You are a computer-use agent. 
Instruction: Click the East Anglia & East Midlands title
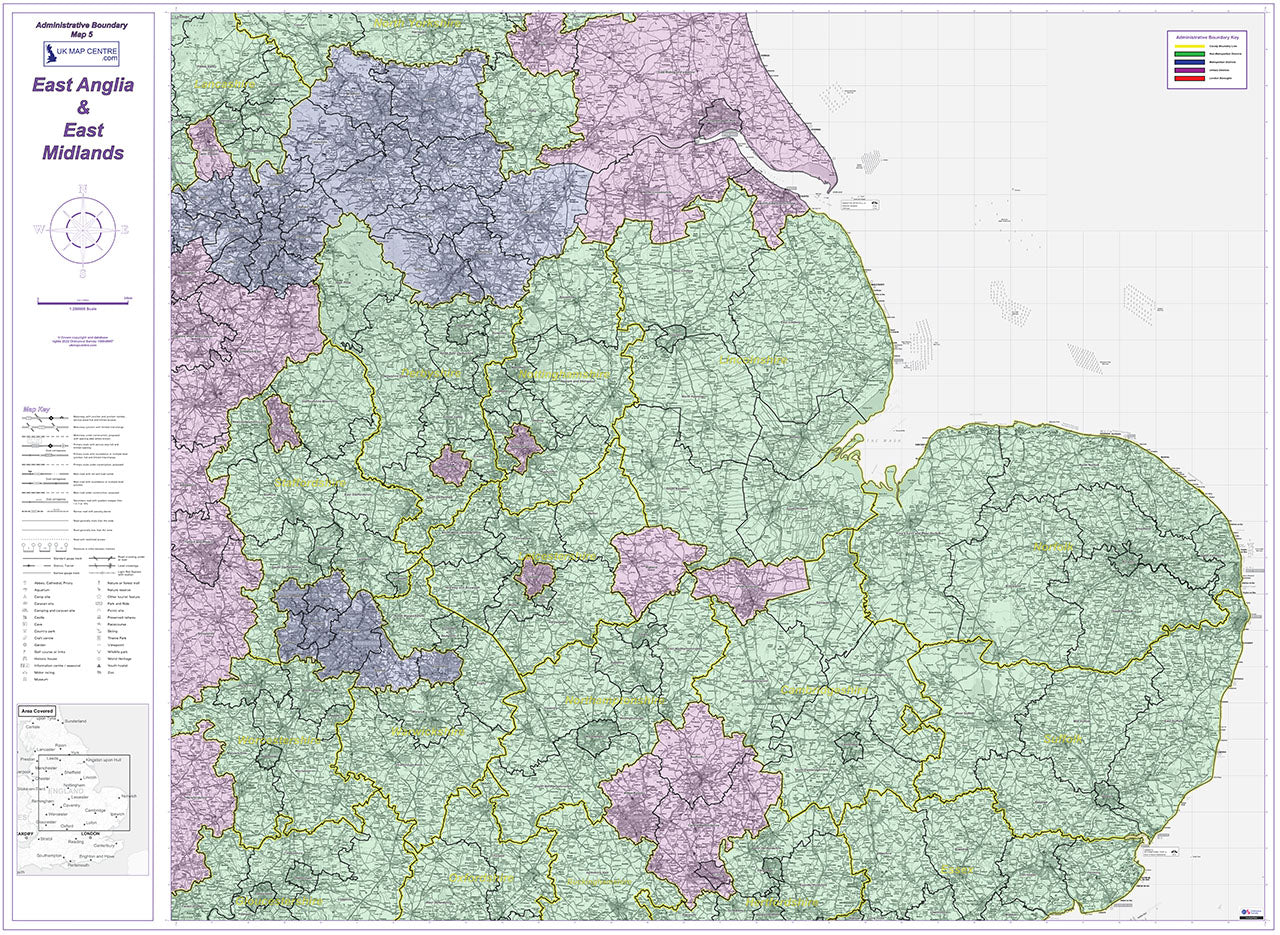pyautogui.click(x=83, y=118)
